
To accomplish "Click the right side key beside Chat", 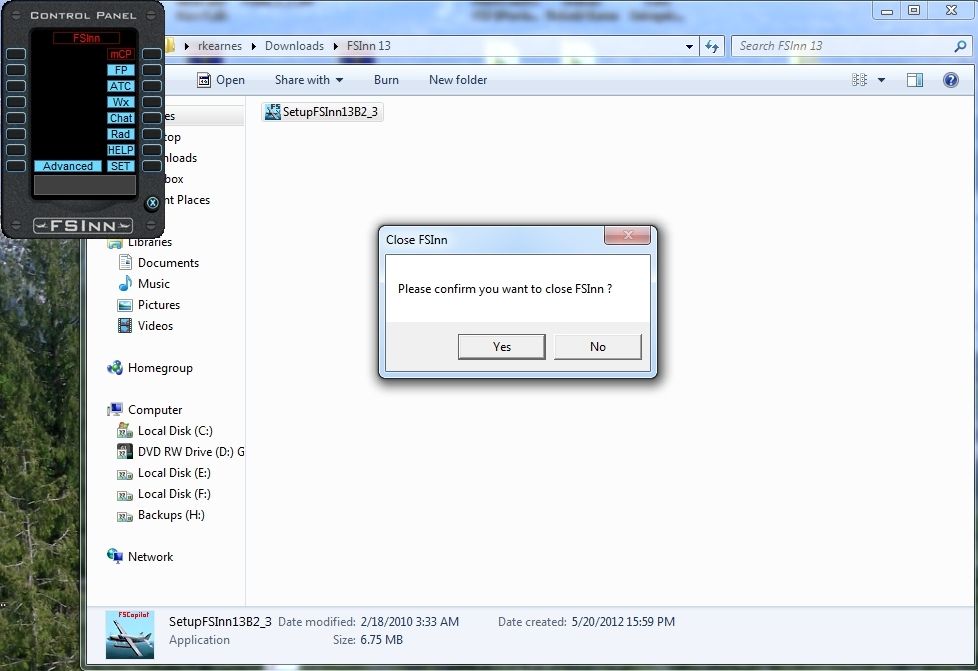I will (x=152, y=118).
